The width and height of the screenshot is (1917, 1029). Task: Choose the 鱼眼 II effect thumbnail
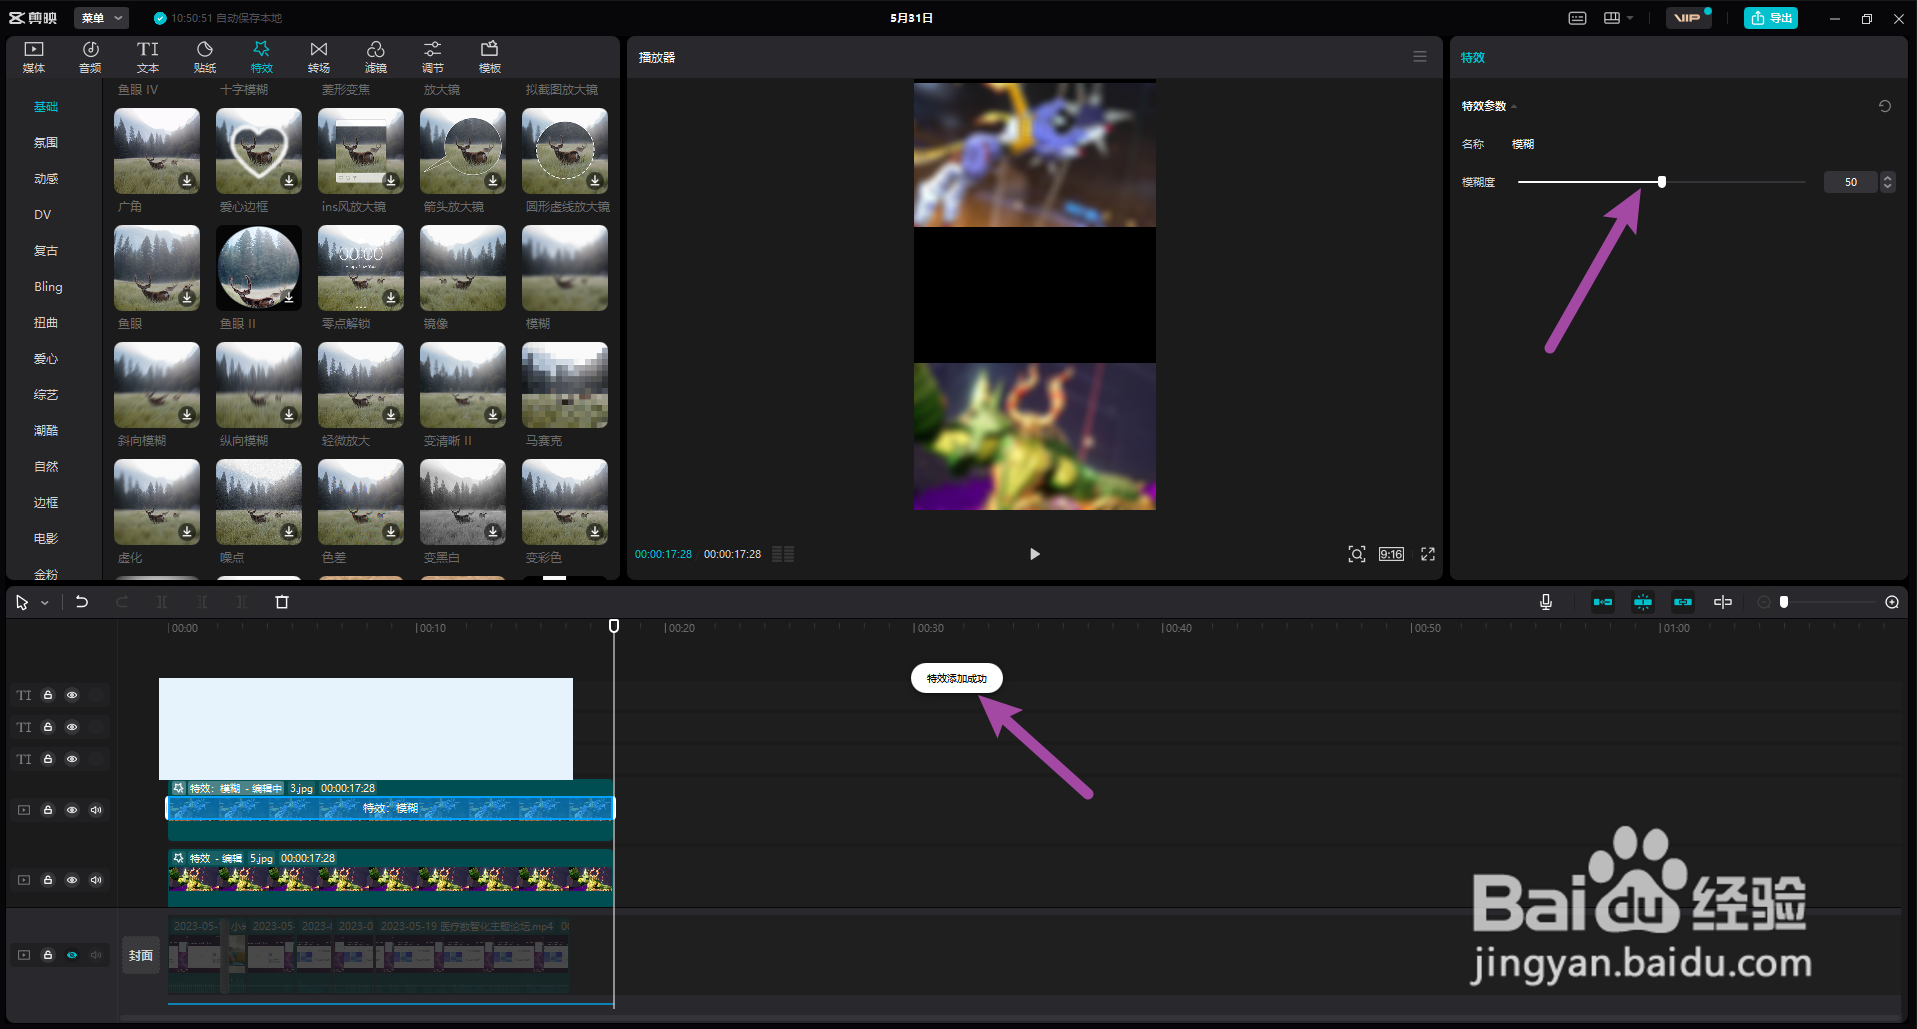point(259,268)
